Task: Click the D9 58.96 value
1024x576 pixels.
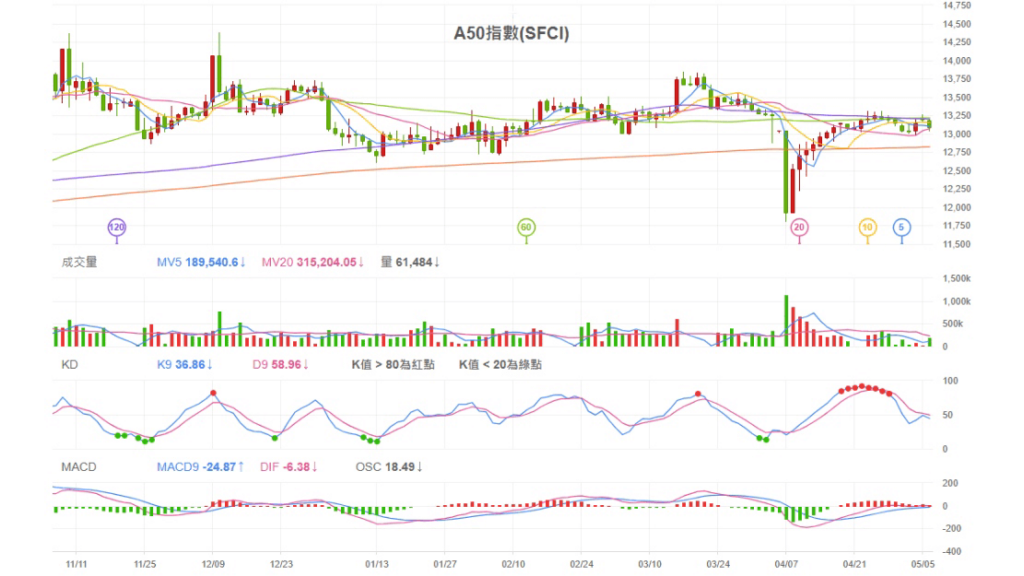Action: tap(280, 364)
